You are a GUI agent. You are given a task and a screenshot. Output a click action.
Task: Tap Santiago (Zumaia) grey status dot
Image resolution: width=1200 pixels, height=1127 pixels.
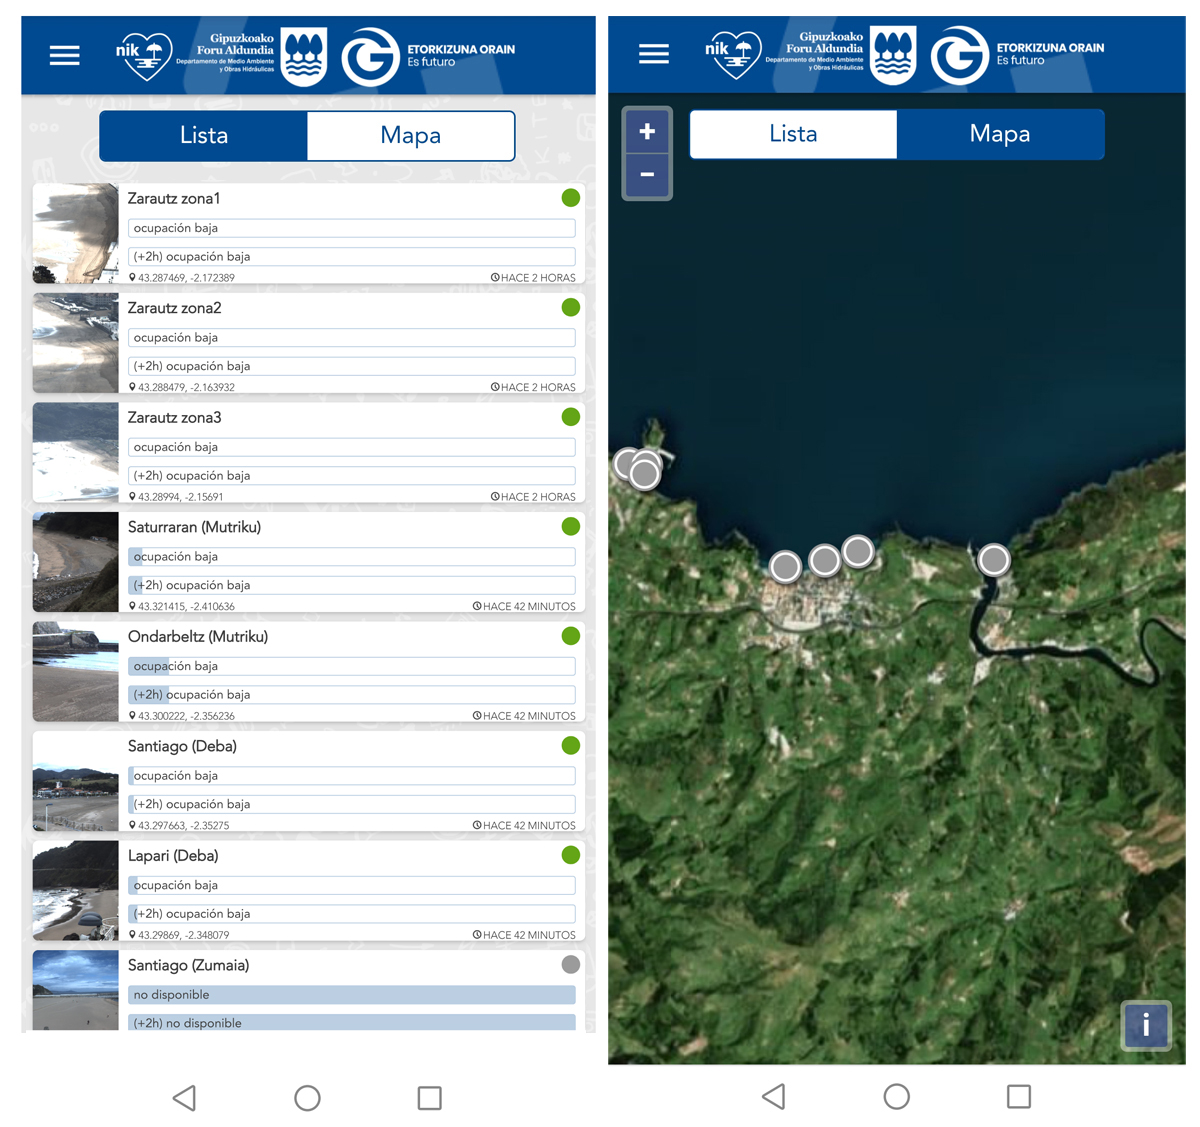[x=571, y=964]
